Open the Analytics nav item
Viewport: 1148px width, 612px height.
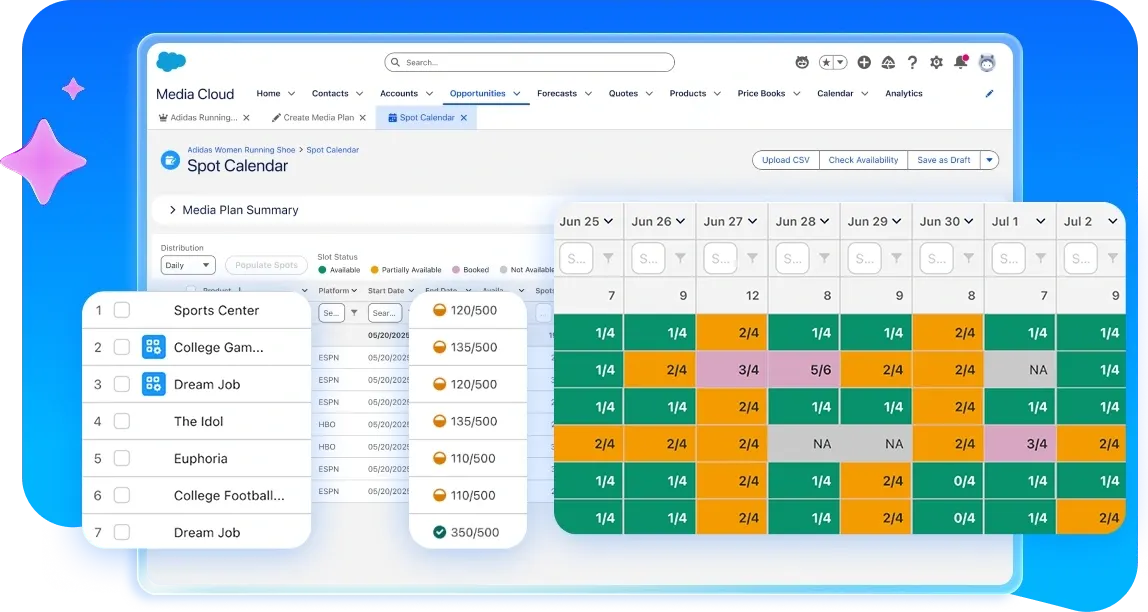pyautogui.click(x=904, y=94)
